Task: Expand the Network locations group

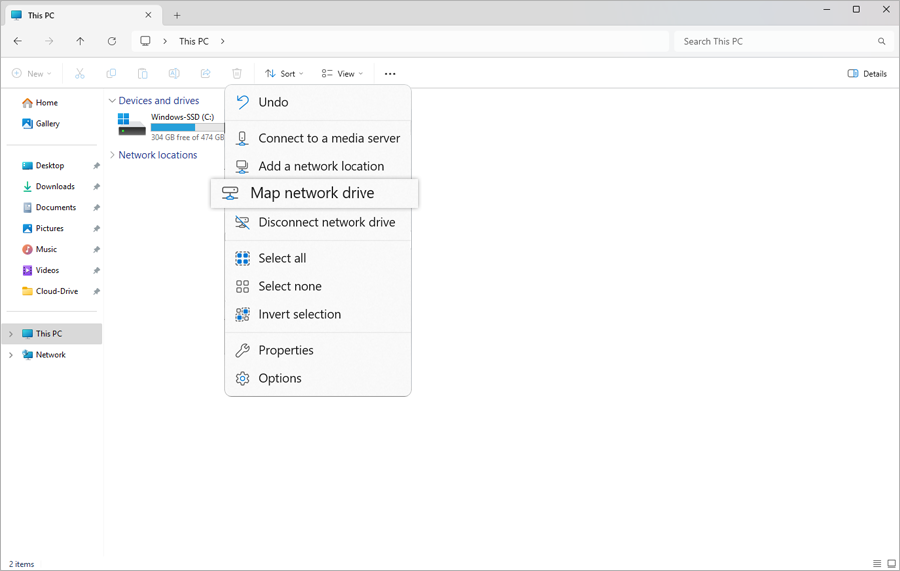Action: click(x=112, y=155)
